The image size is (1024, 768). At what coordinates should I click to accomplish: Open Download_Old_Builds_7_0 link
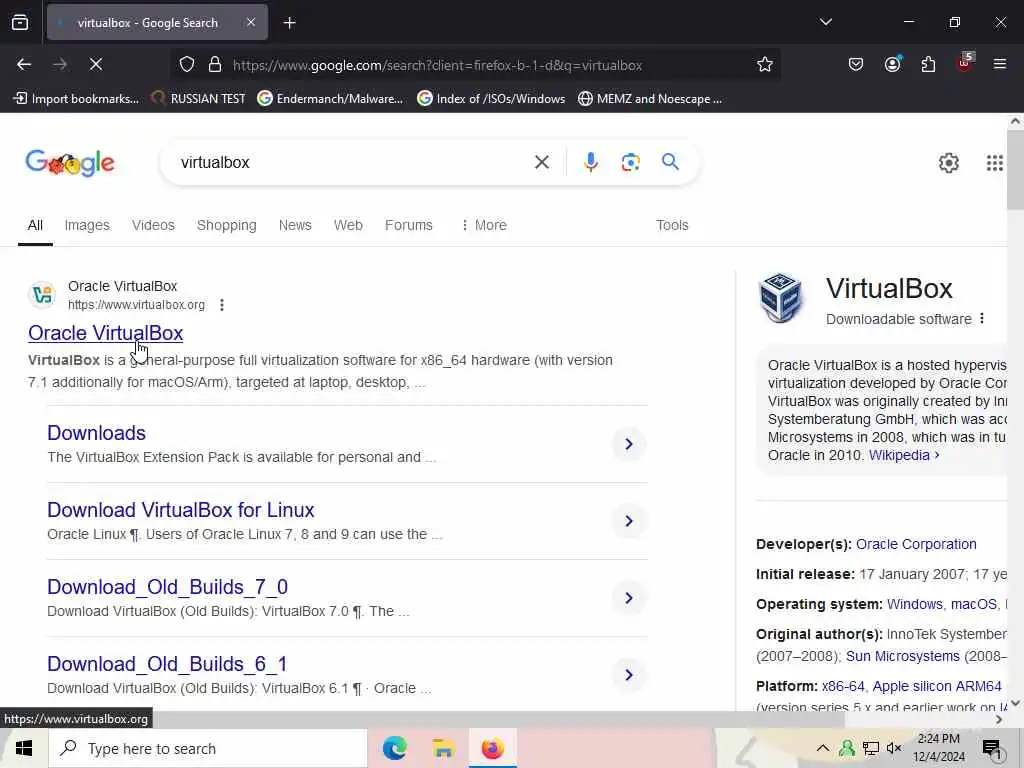click(x=168, y=587)
